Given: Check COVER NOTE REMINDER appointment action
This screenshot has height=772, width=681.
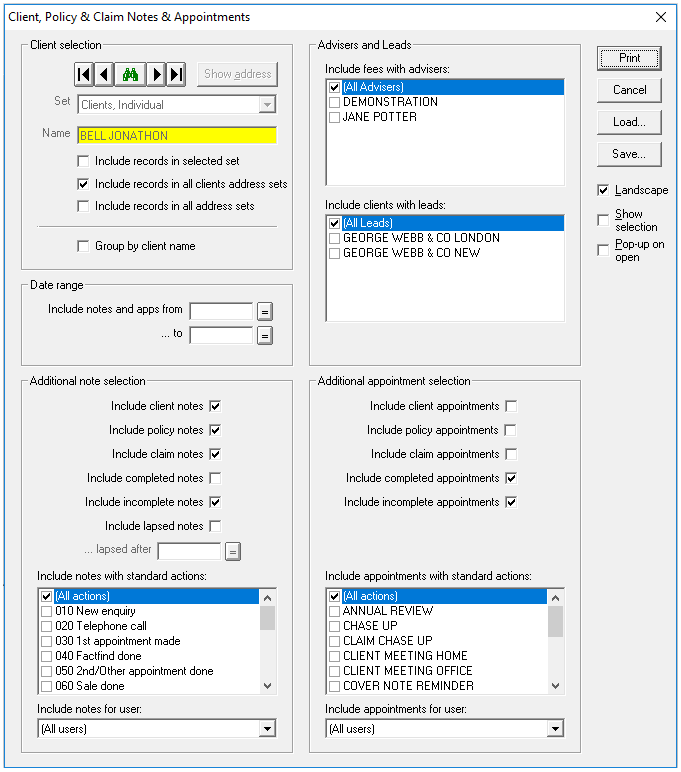Looking at the screenshot, I should point(334,686).
